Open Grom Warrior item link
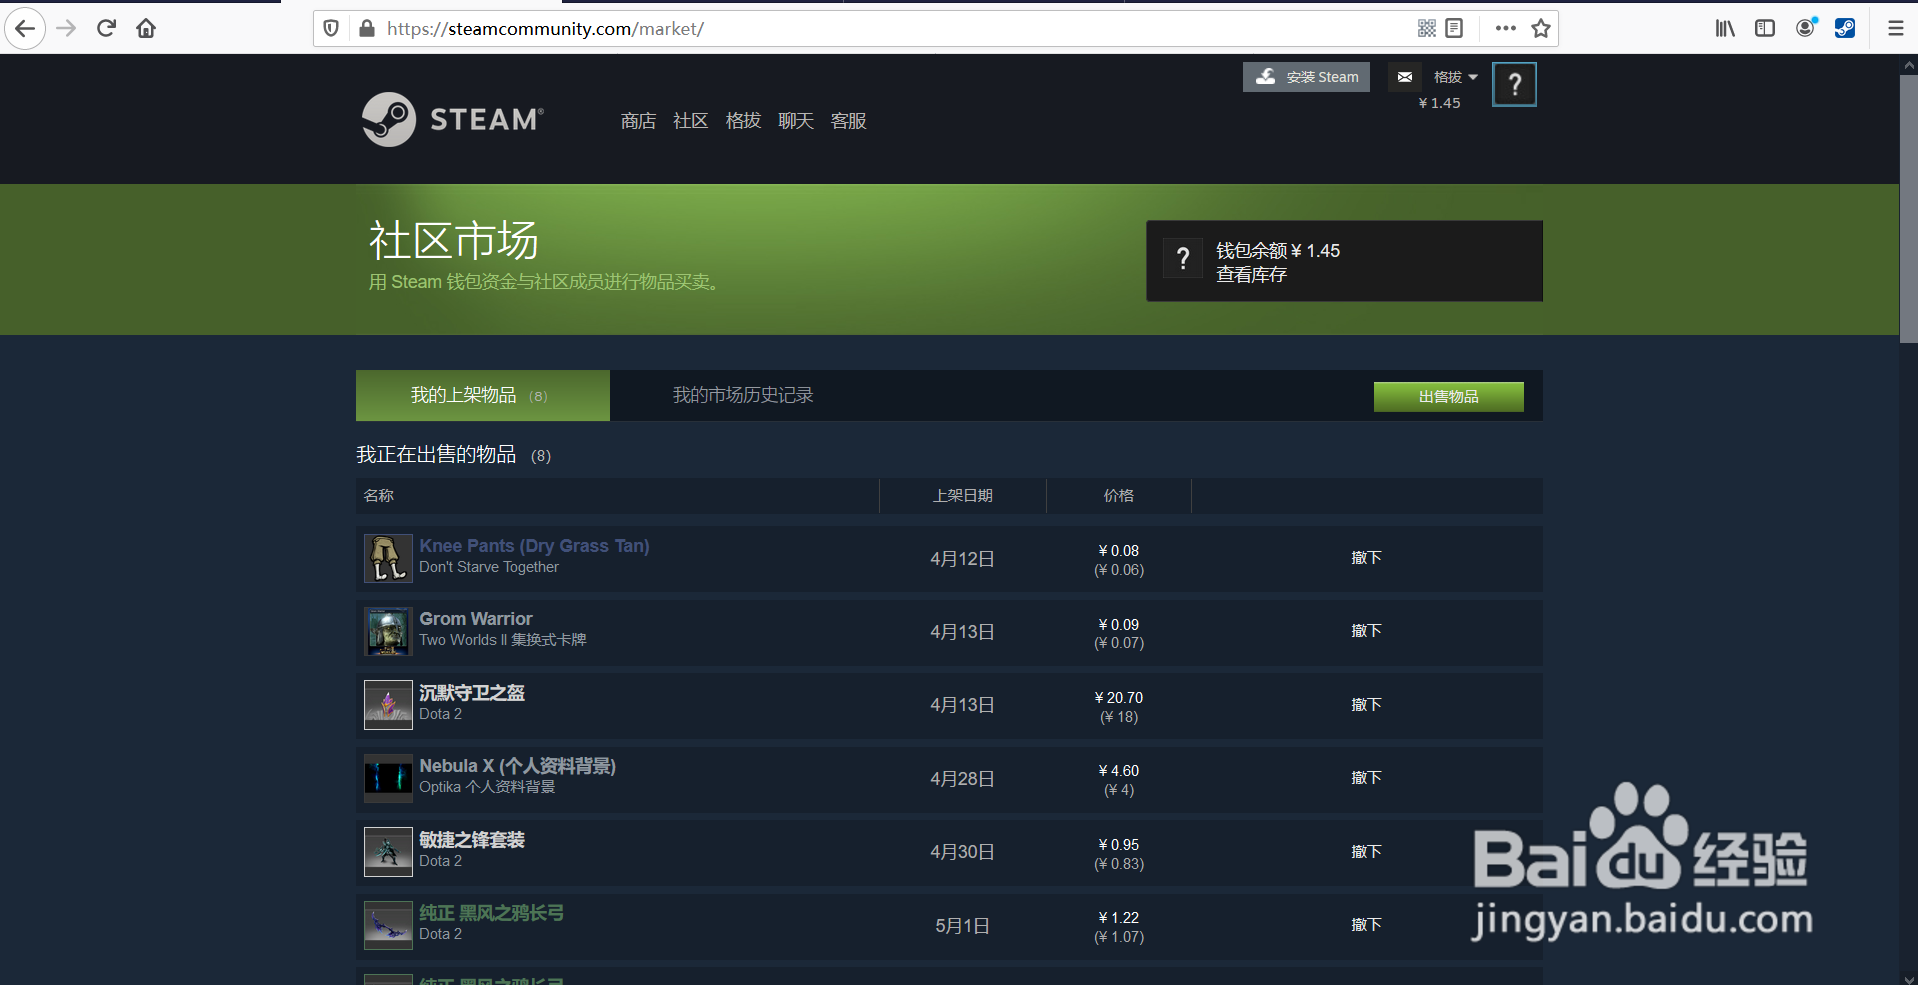This screenshot has width=1918, height=985. coord(476,619)
